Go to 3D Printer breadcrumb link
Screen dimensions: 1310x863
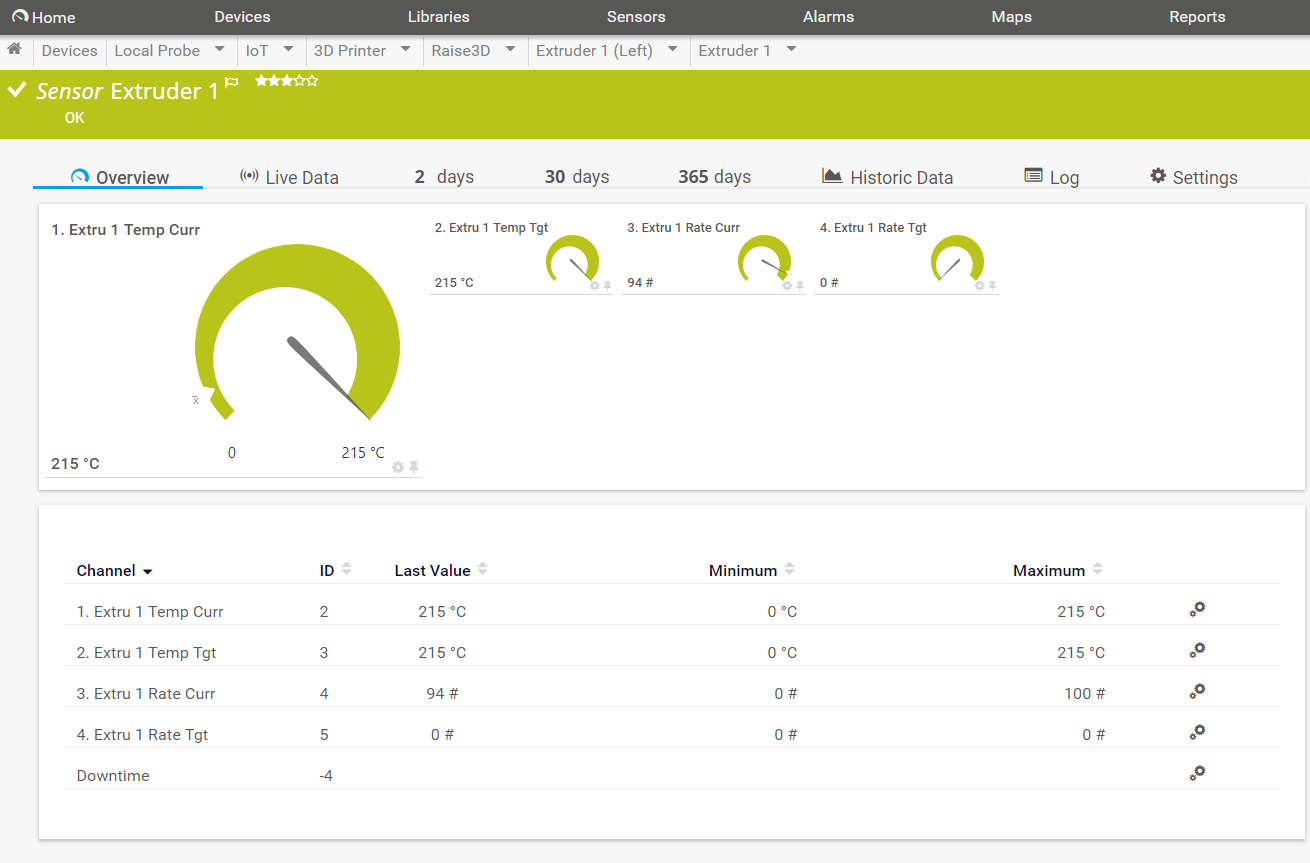pos(350,50)
